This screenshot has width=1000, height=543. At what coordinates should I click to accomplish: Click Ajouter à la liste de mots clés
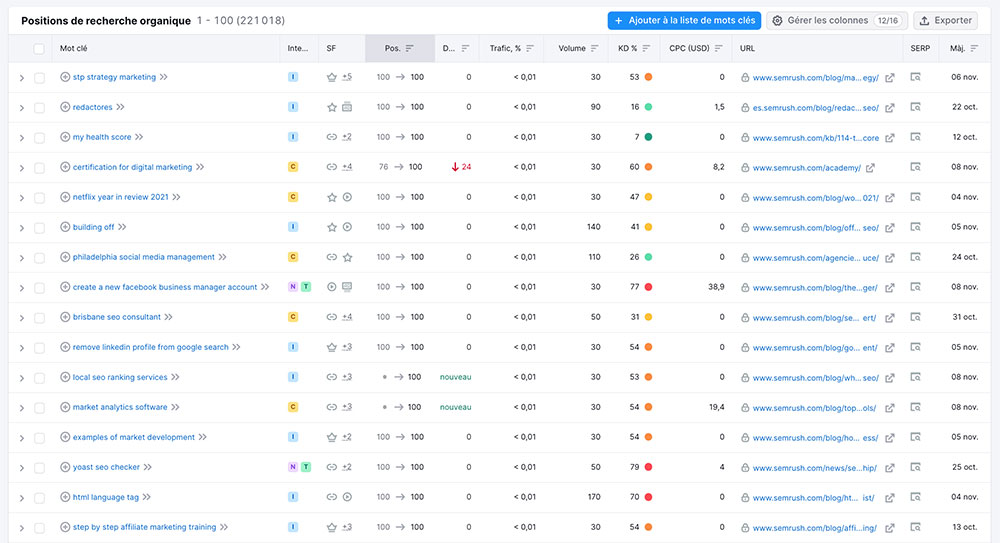(684, 20)
